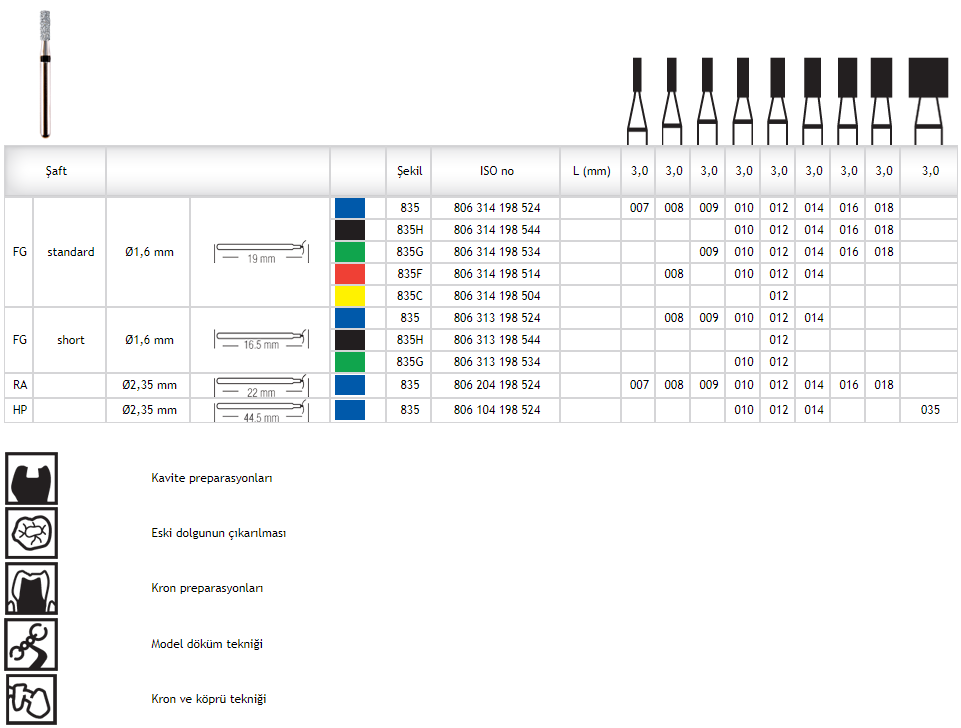Click the Kavite preparasyonları text label
This screenshot has width=961, height=728.
(211, 478)
